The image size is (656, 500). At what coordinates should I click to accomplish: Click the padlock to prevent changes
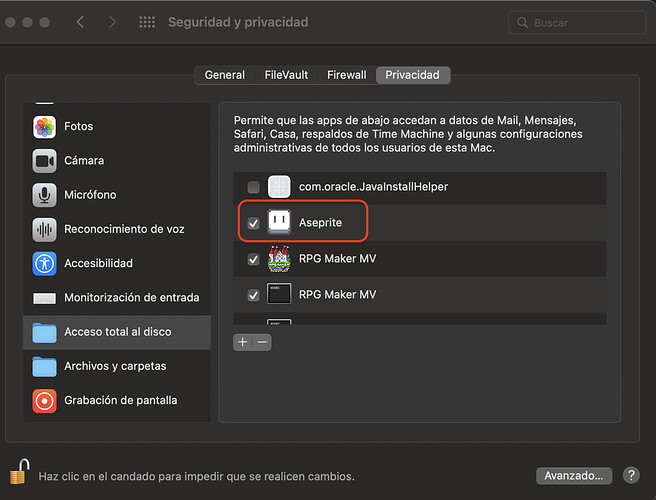(20, 472)
